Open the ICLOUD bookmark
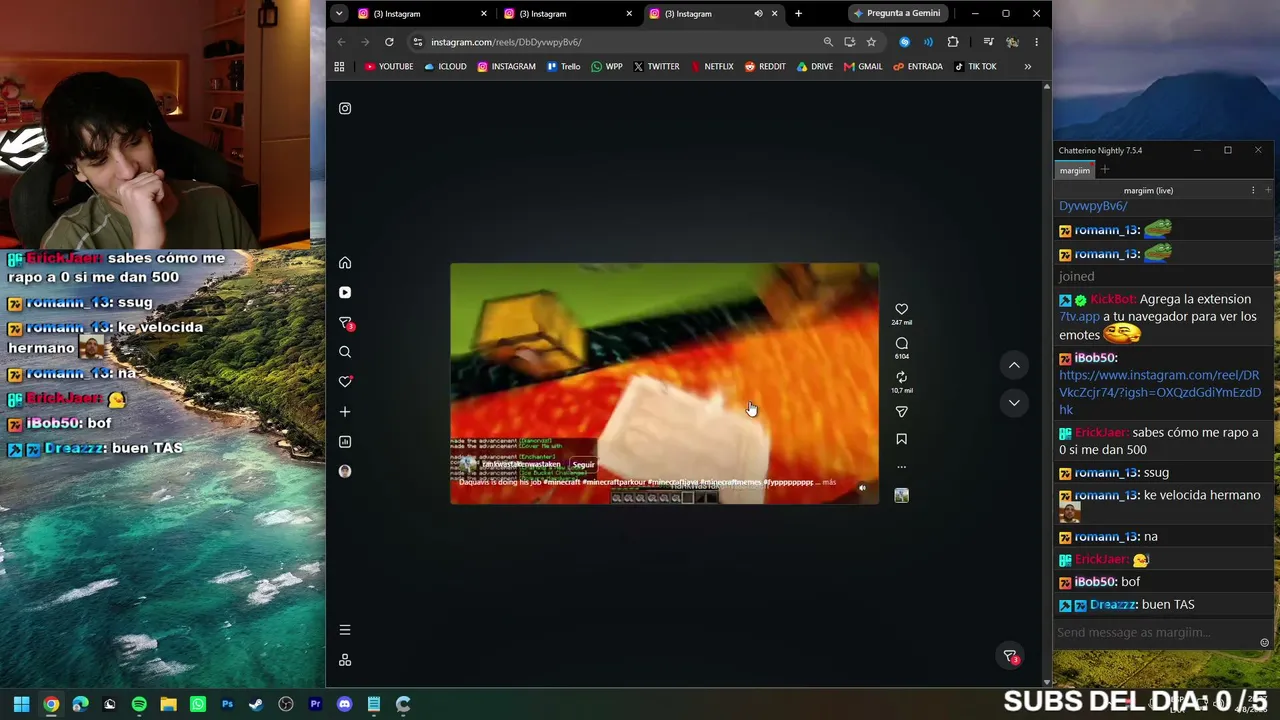Image resolution: width=1280 pixels, height=720 pixels. (x=445, y=67)
